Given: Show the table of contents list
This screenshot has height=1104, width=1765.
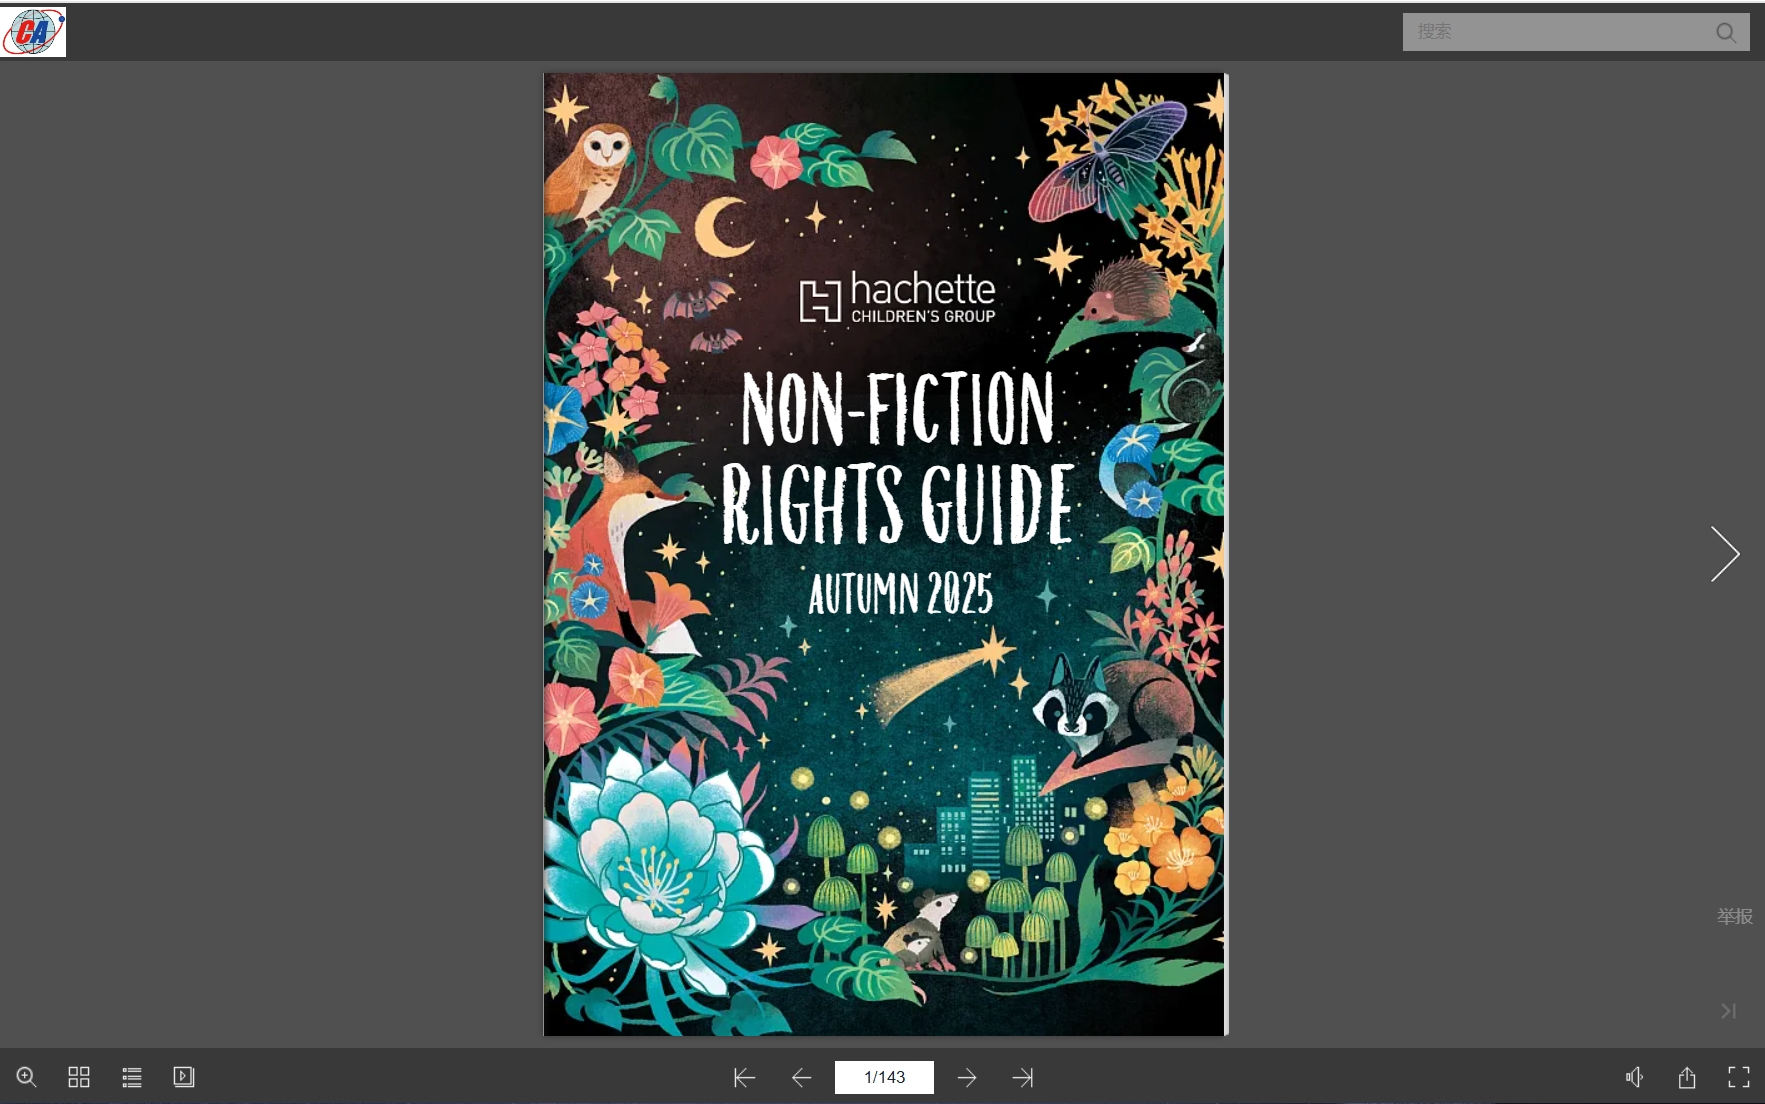Looking at the screenshot, I should coord(132,1077).
